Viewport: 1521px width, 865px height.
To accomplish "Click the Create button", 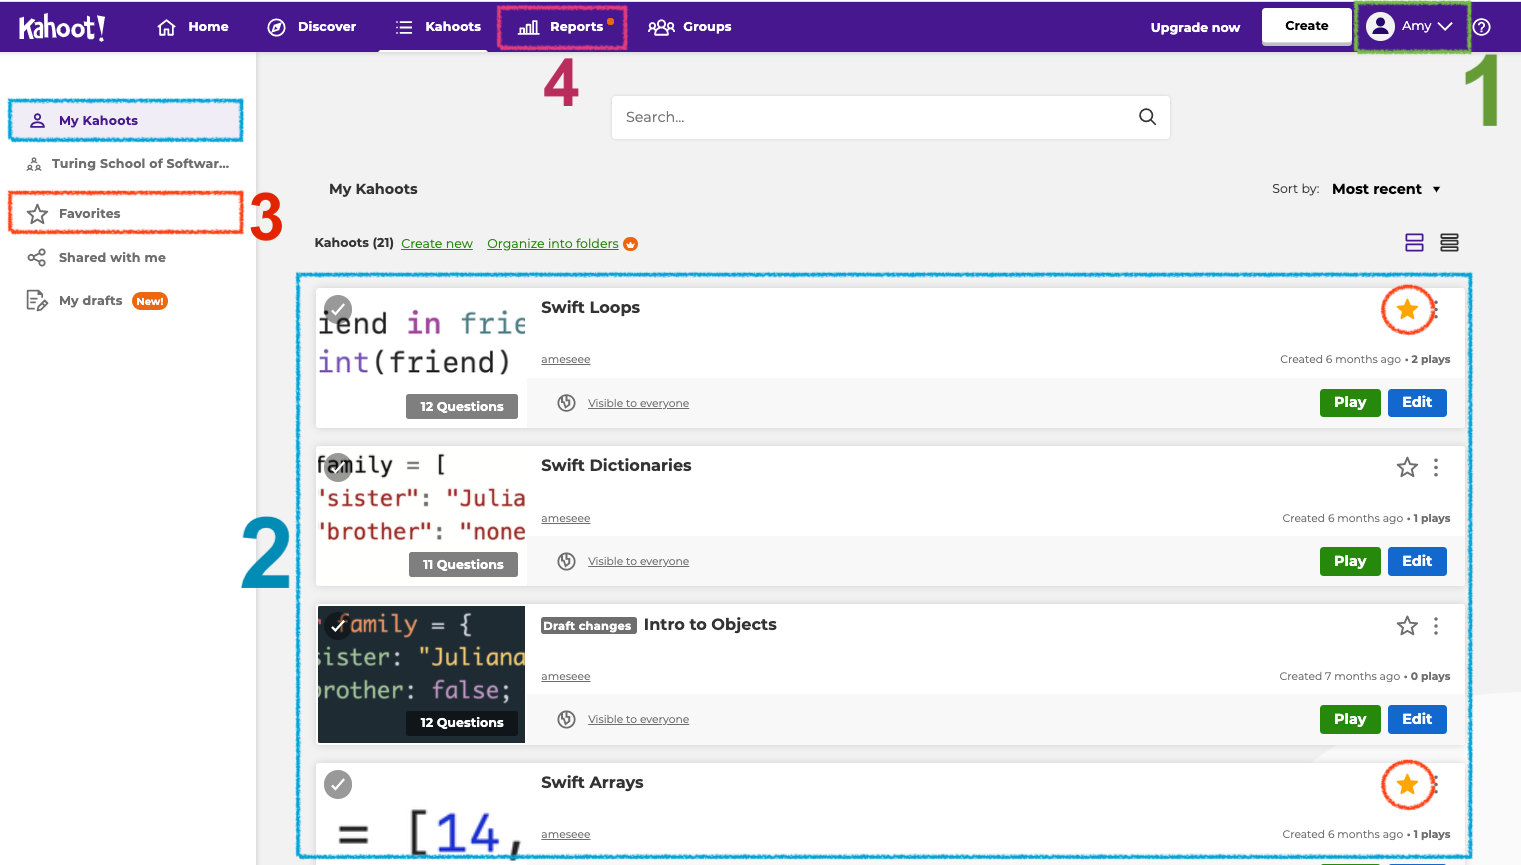I will tap(1306, 26).
